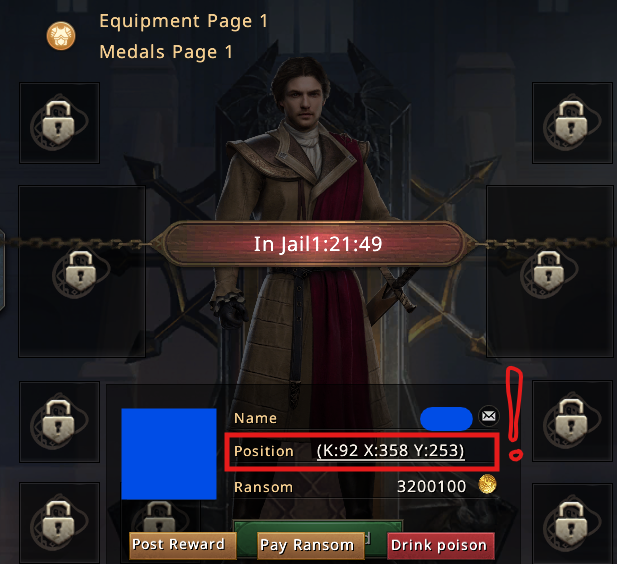Select the bottom-right locked equipment slot
Screen dimensions: 617x564
point(572,524)
